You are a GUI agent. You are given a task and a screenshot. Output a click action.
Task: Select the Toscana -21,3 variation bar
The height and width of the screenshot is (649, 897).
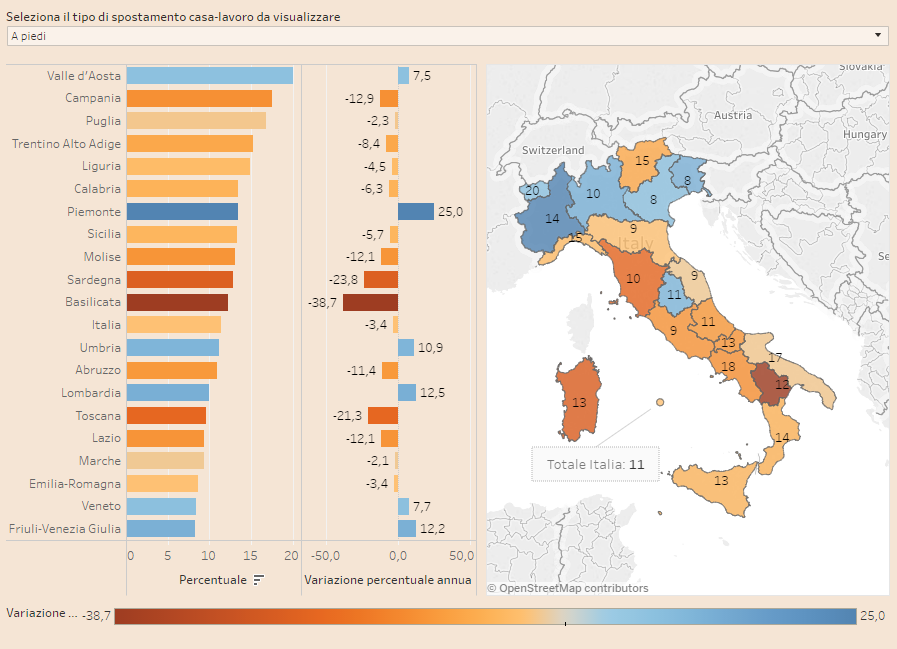point(382,416)
